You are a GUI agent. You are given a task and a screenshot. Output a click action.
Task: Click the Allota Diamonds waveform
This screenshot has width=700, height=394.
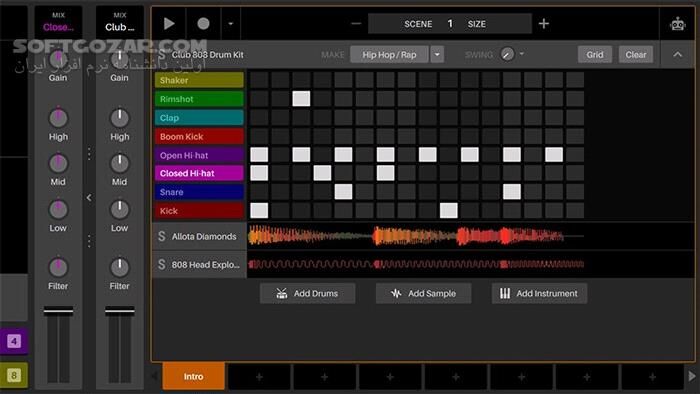tap(415, 236)
